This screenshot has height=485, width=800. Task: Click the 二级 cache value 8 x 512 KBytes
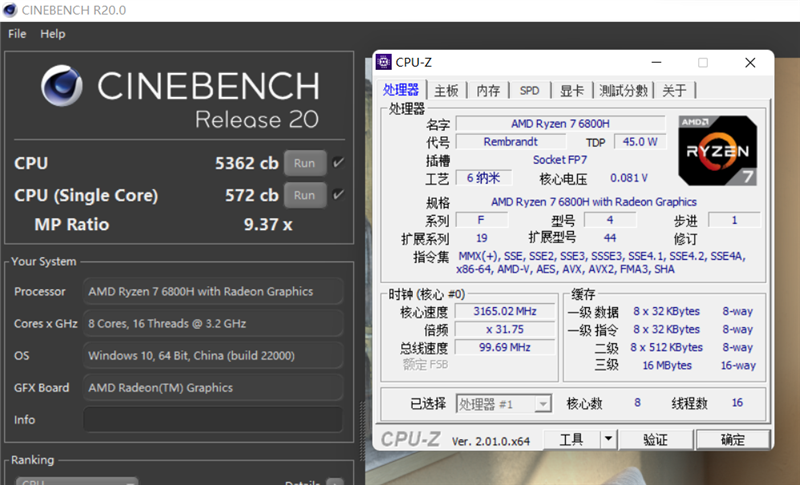(666, 347)
